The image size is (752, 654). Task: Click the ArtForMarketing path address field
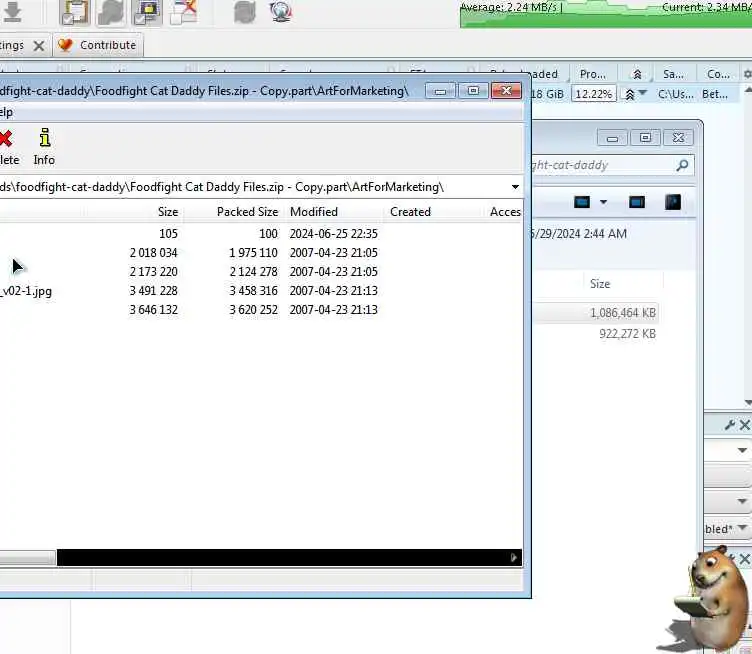click(x=254, y=187)
